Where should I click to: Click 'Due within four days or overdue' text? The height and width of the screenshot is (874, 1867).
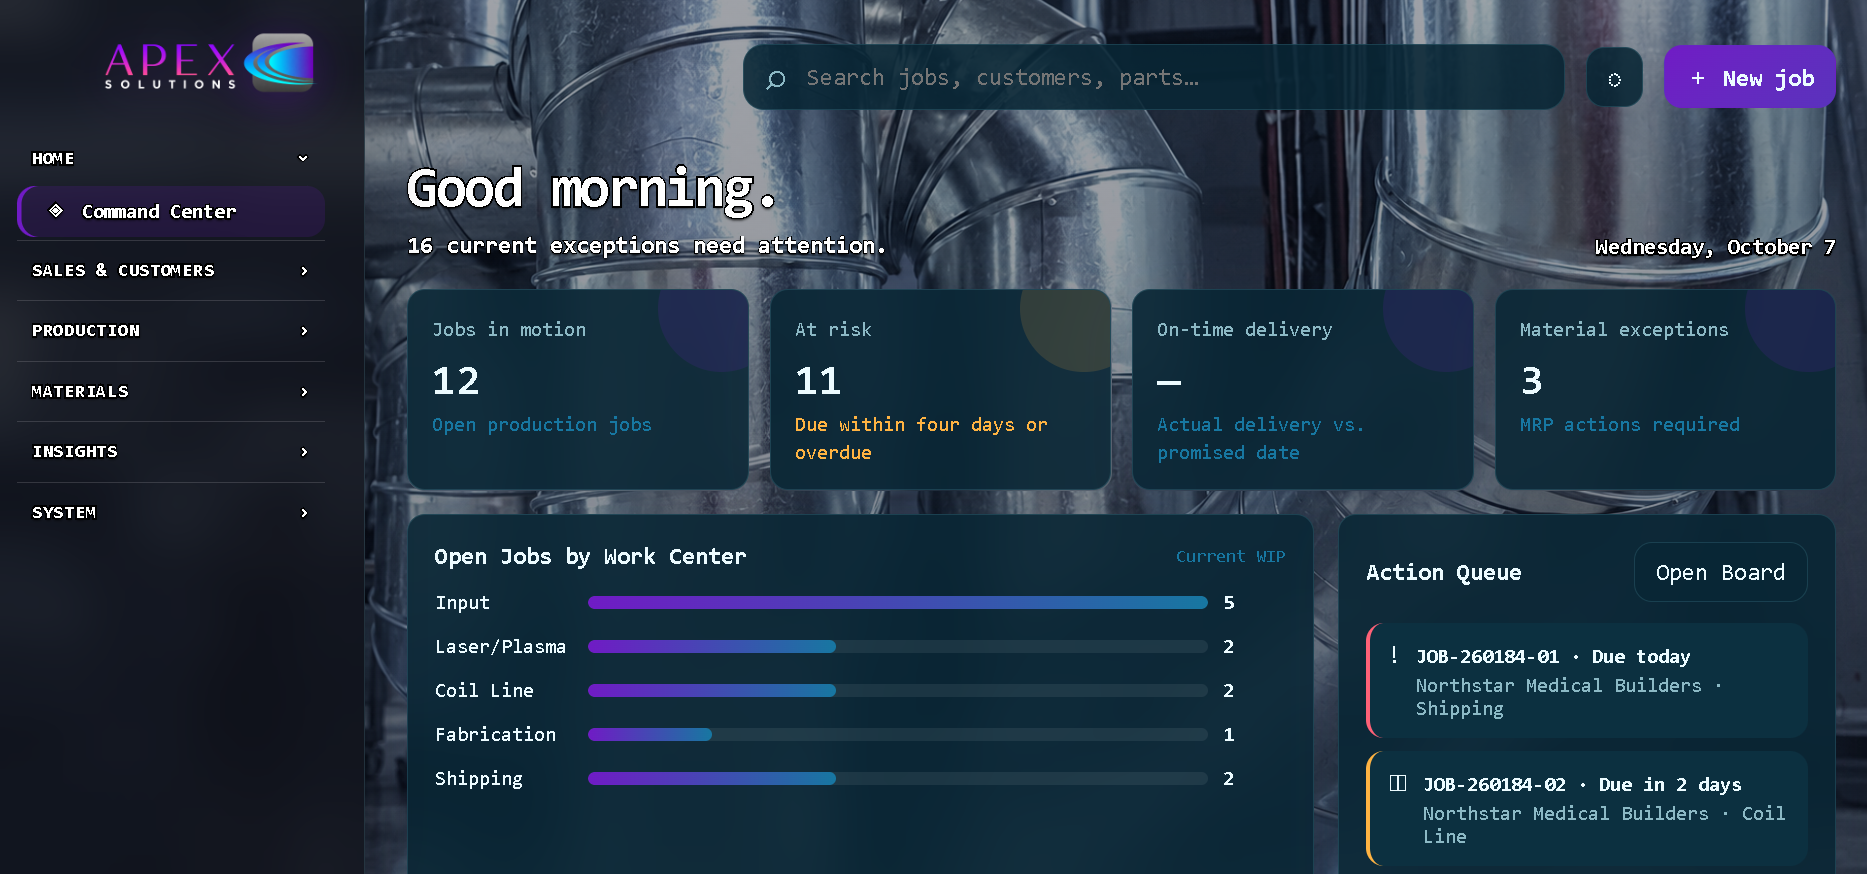920,438
